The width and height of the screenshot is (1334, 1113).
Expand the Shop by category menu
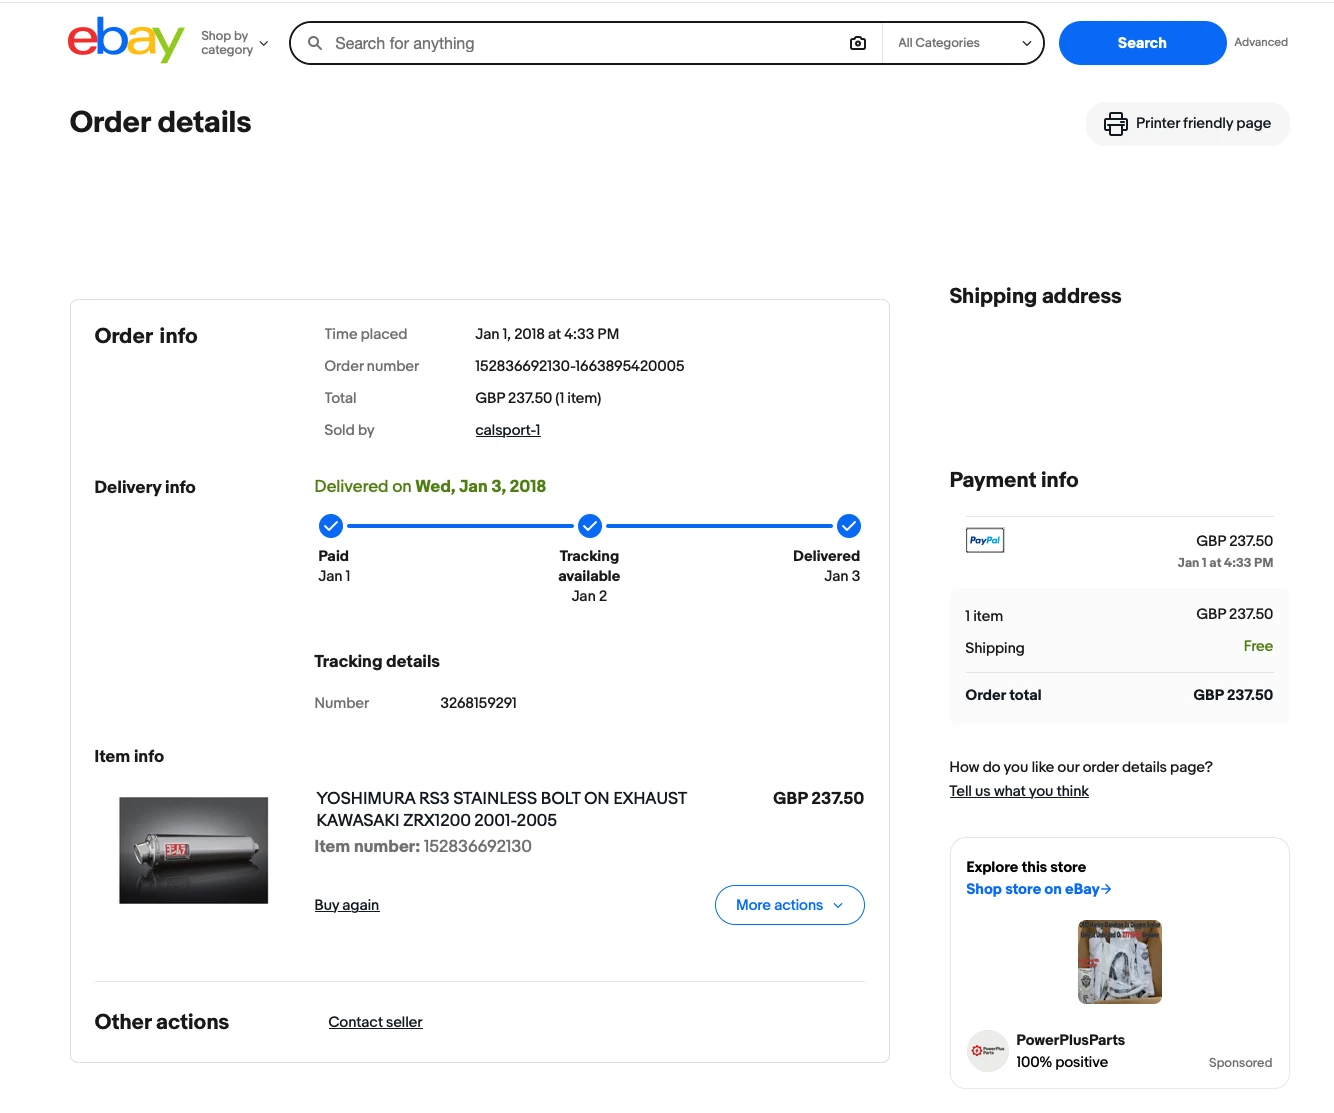235,43
